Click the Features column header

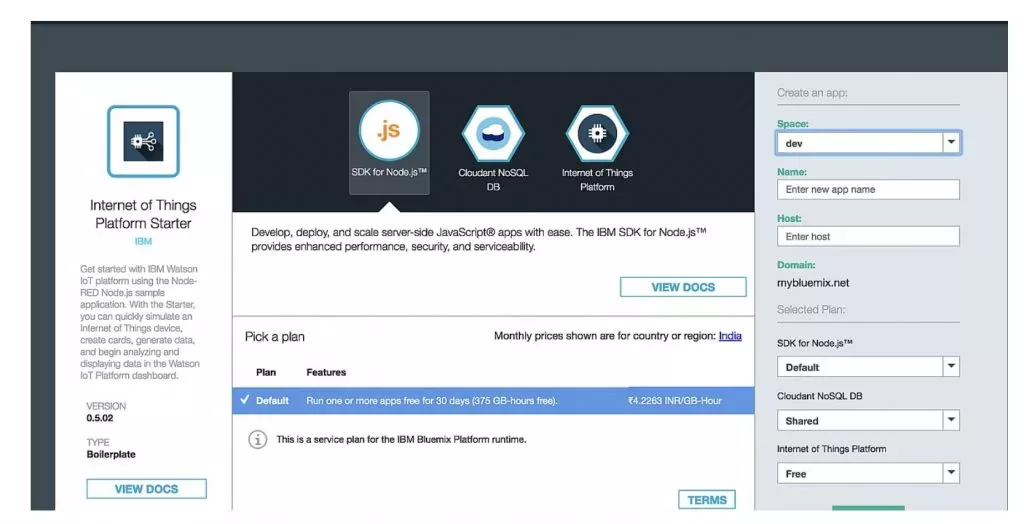point(326,372)
